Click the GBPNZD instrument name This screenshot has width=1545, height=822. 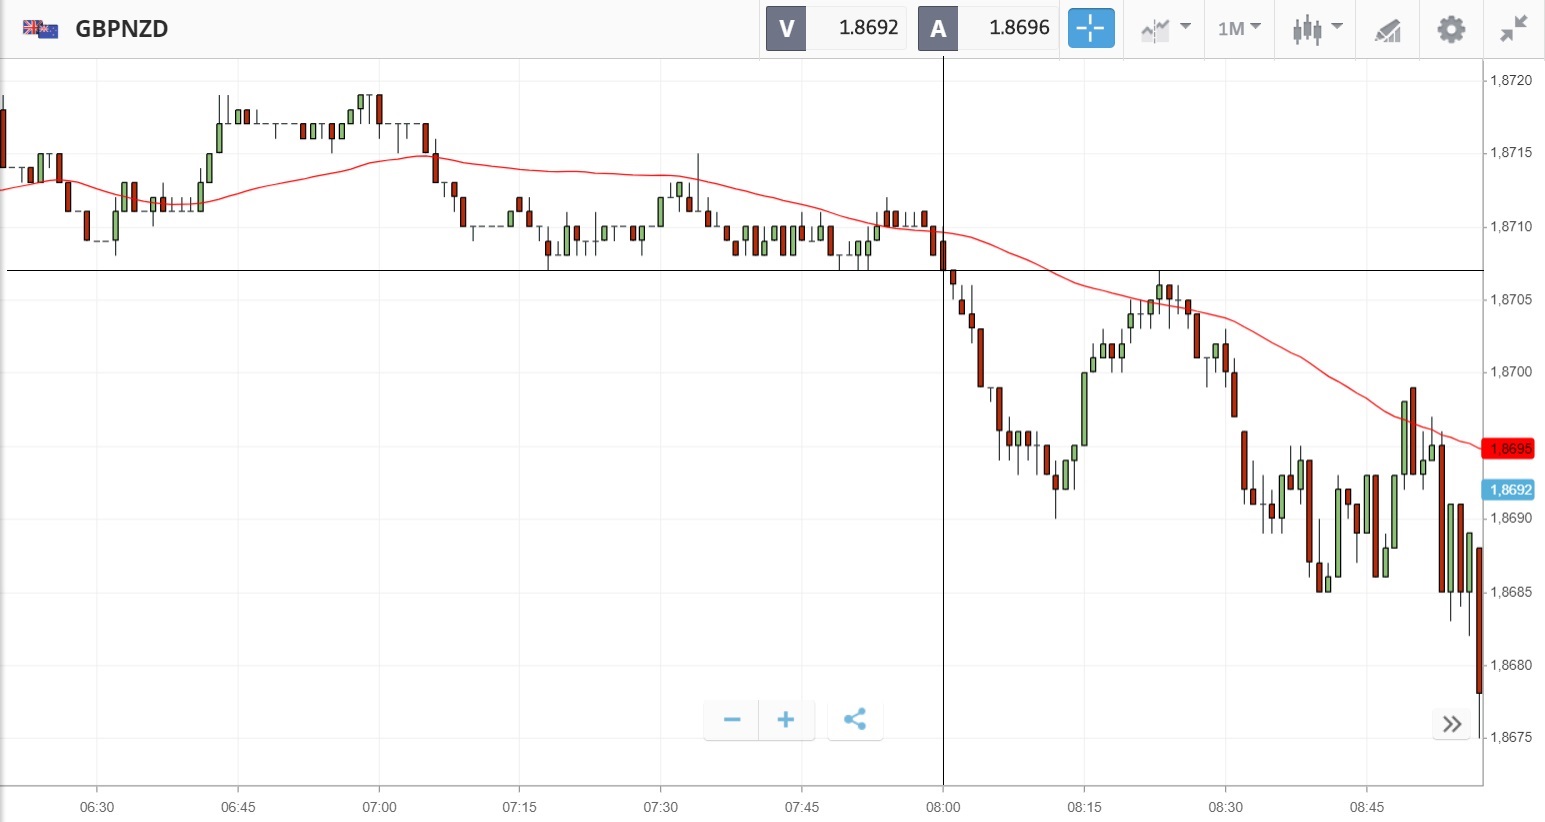122,28
